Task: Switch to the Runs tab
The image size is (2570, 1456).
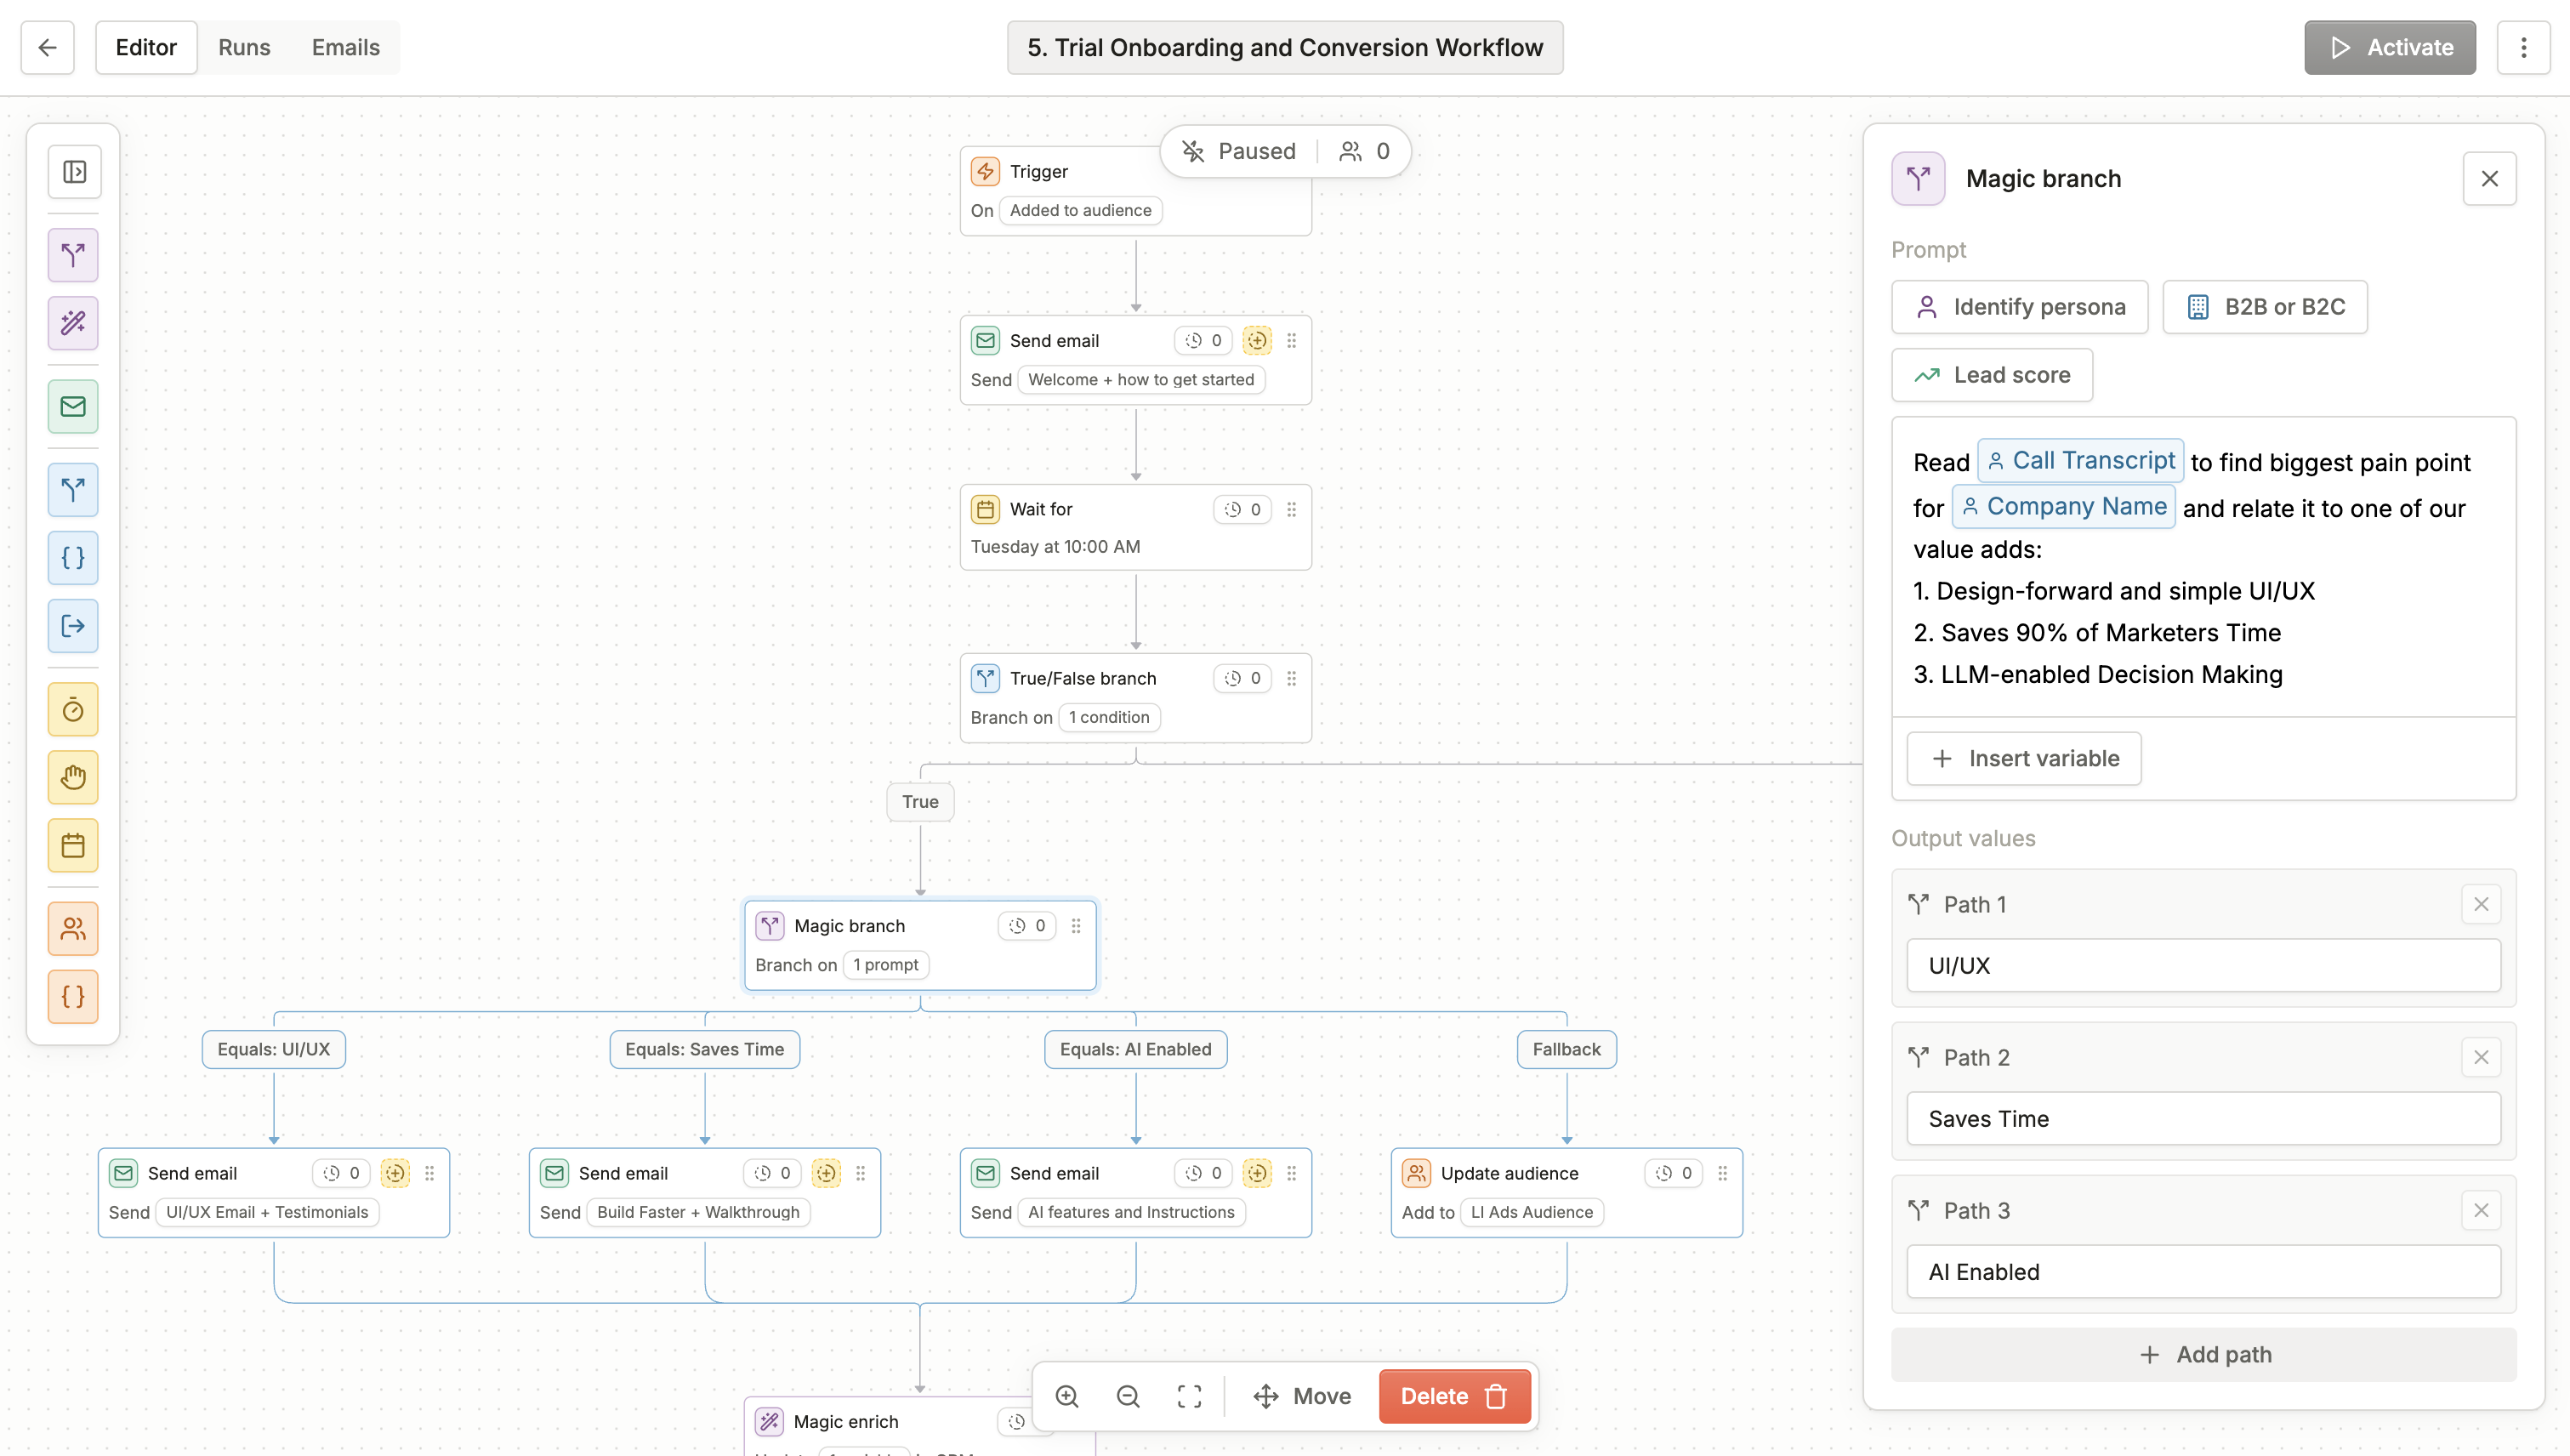Action: (244, 47)
